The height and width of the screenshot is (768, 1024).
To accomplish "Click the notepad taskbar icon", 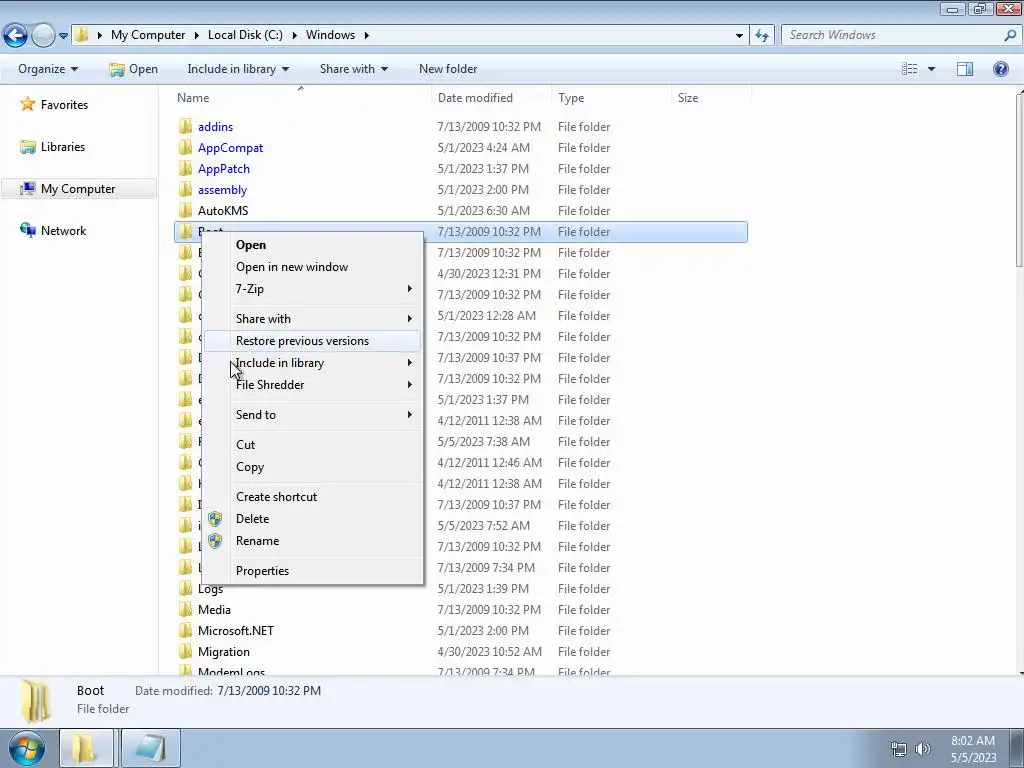I will pos(150,748).
